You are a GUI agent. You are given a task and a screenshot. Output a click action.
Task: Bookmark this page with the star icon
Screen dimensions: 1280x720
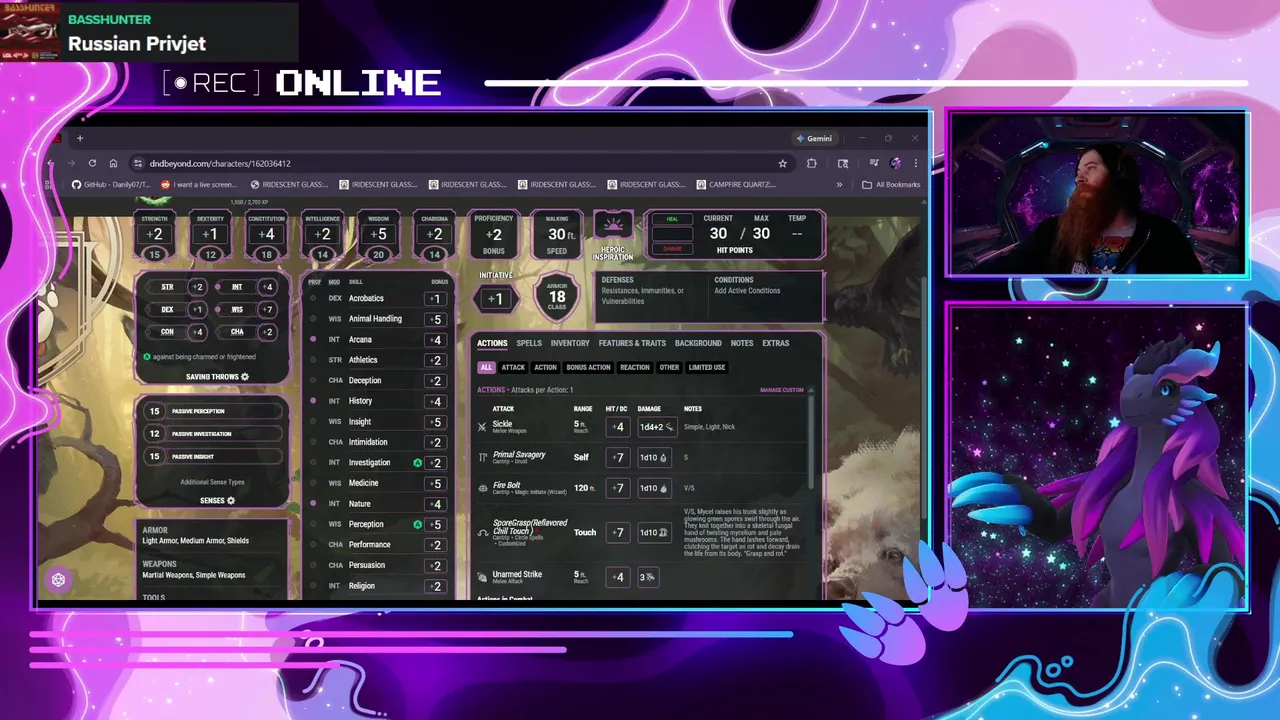point(782,163)
